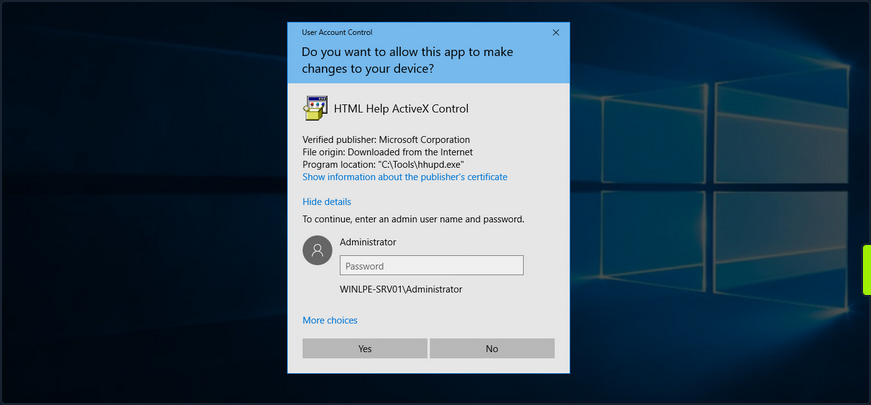
Task: Open More choices link
Action: pos(330,321)
